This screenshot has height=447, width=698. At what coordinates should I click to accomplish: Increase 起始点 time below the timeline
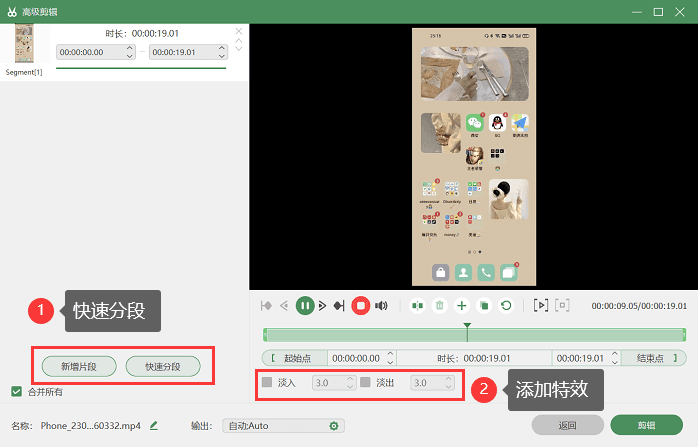pos(390,354)
